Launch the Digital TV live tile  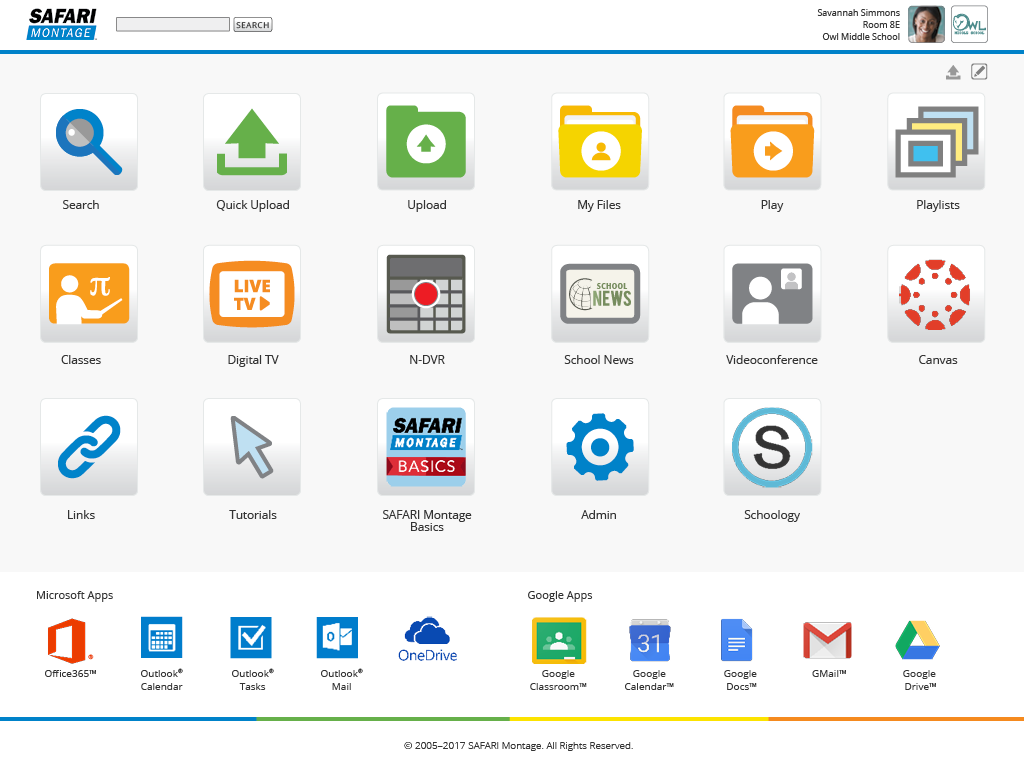click(252, 294)
